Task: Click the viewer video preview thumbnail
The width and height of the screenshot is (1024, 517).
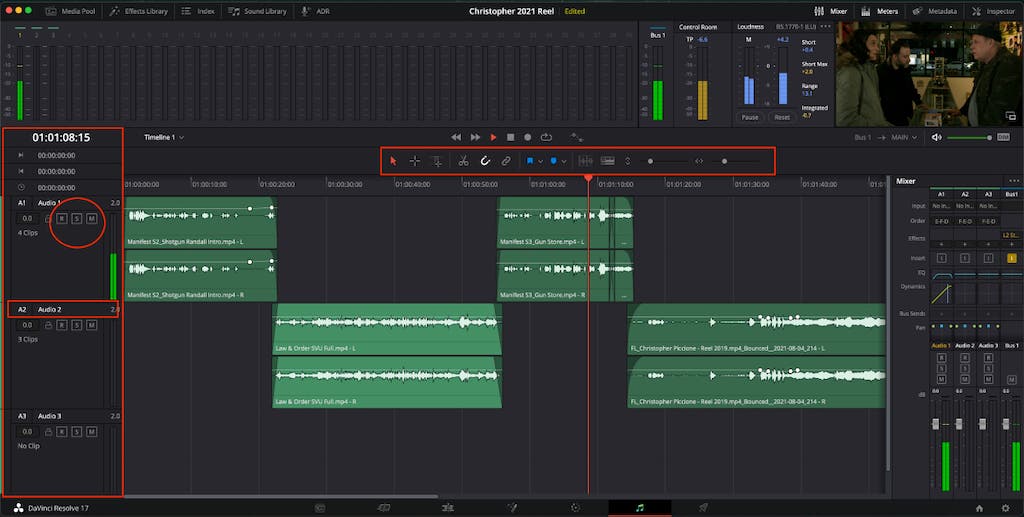Action: pos(929,74)
